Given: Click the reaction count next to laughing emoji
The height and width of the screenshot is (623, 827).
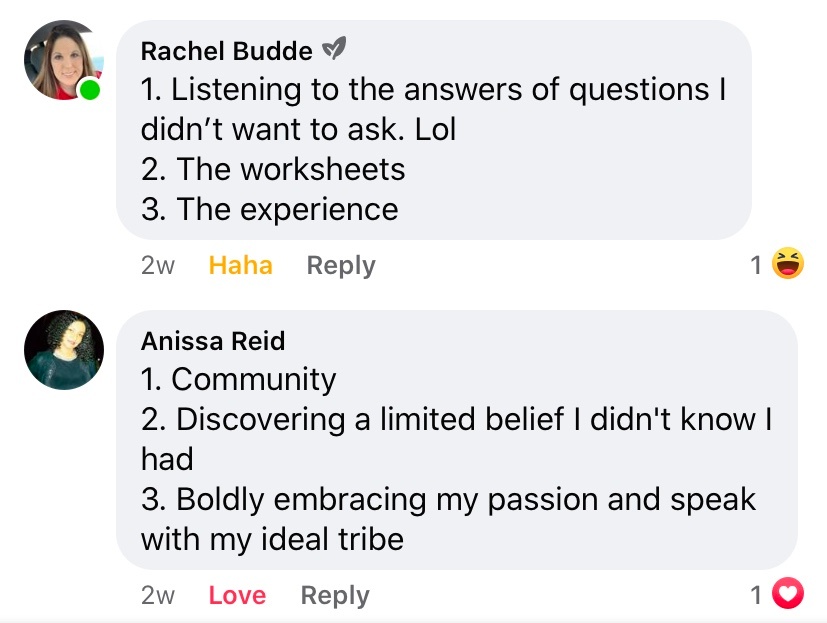Looking at the screenshot, I should click(756, 266).
